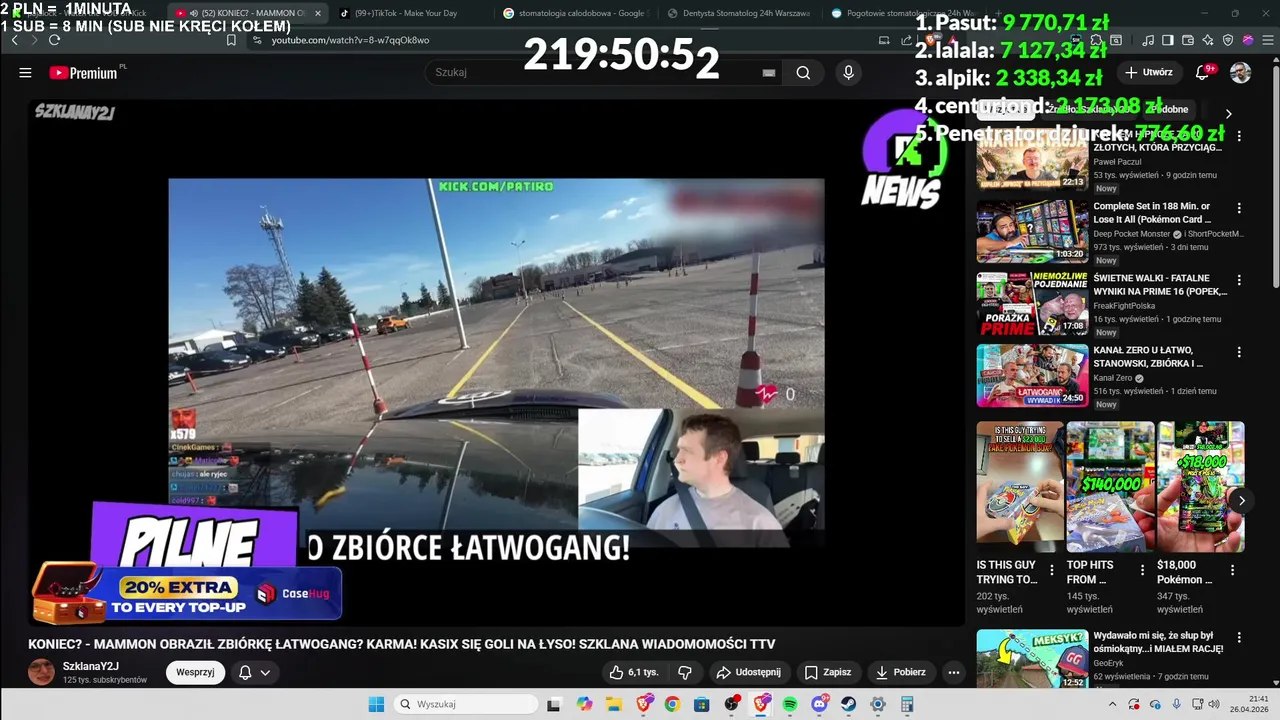Like the video with 6,1 tys. likes

click(x=634, y=672)
